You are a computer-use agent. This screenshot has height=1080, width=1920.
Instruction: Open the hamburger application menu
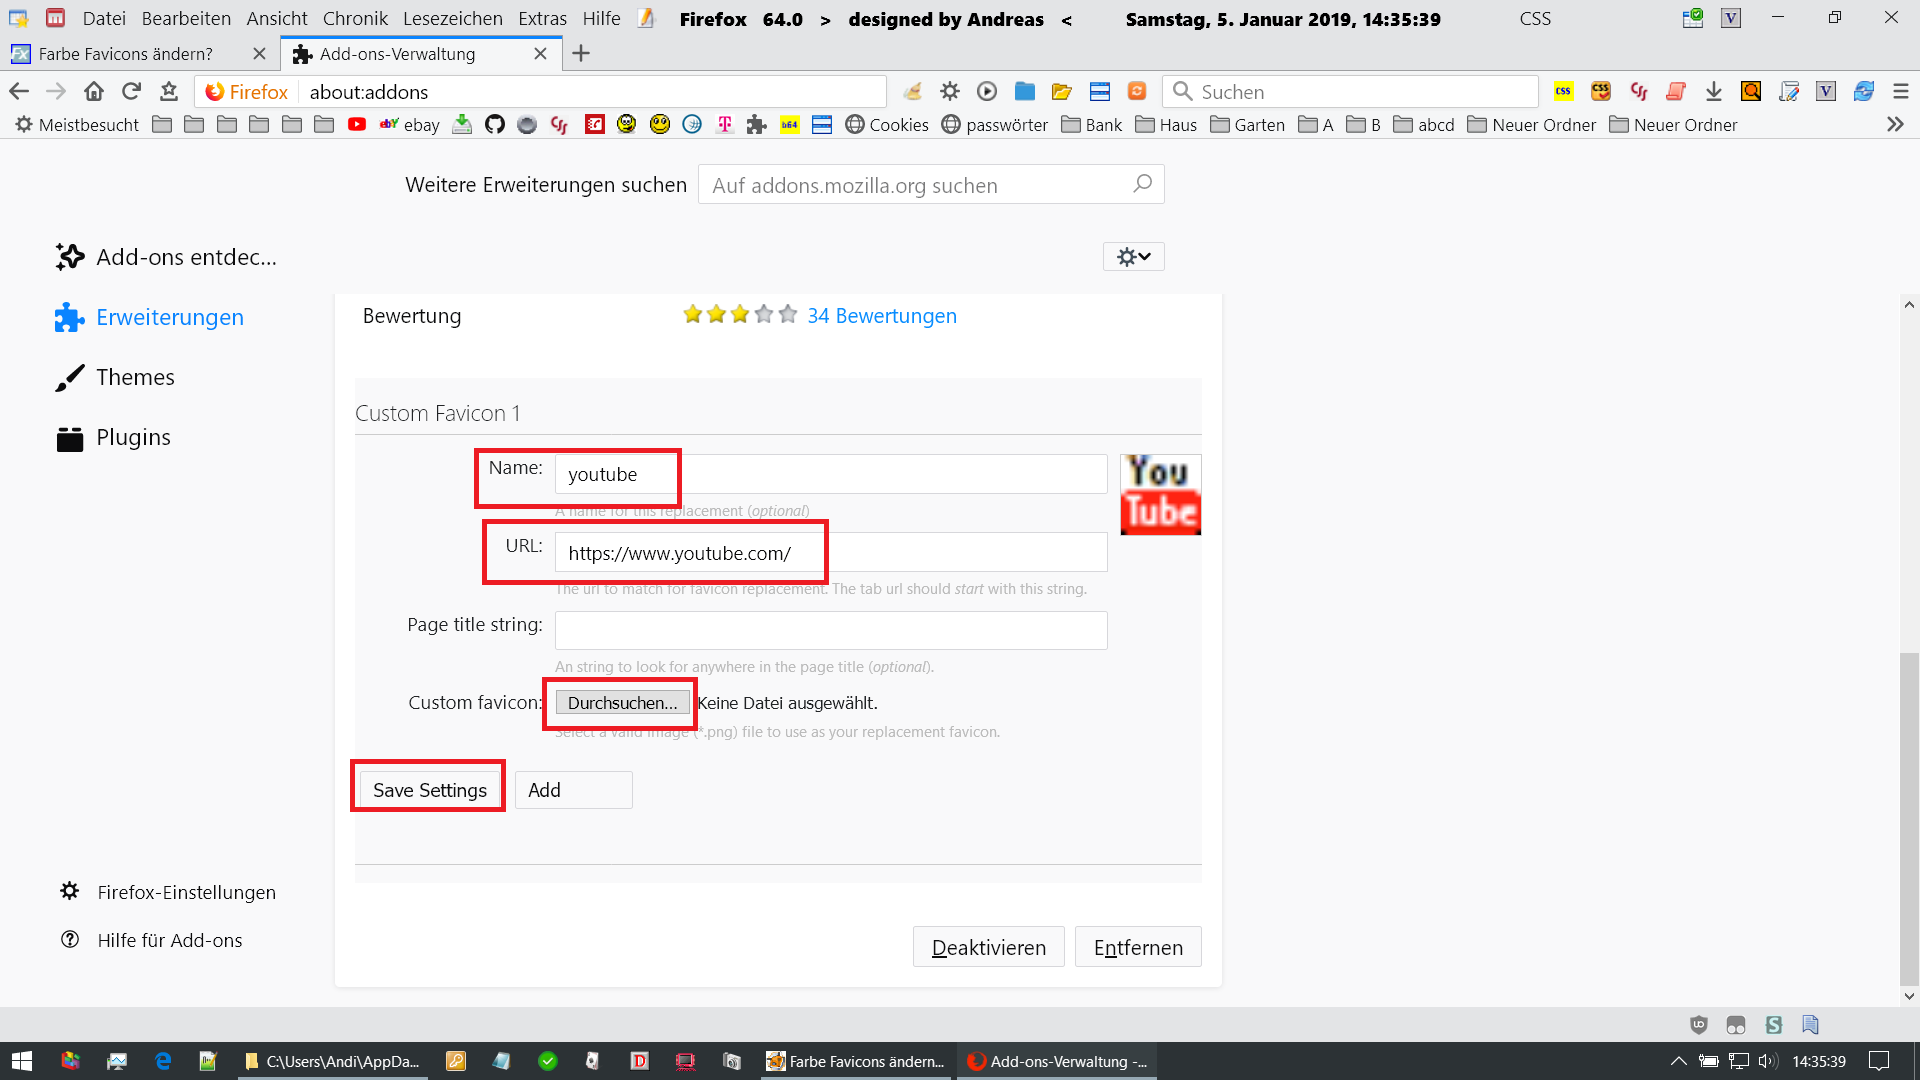[1901, 92]
